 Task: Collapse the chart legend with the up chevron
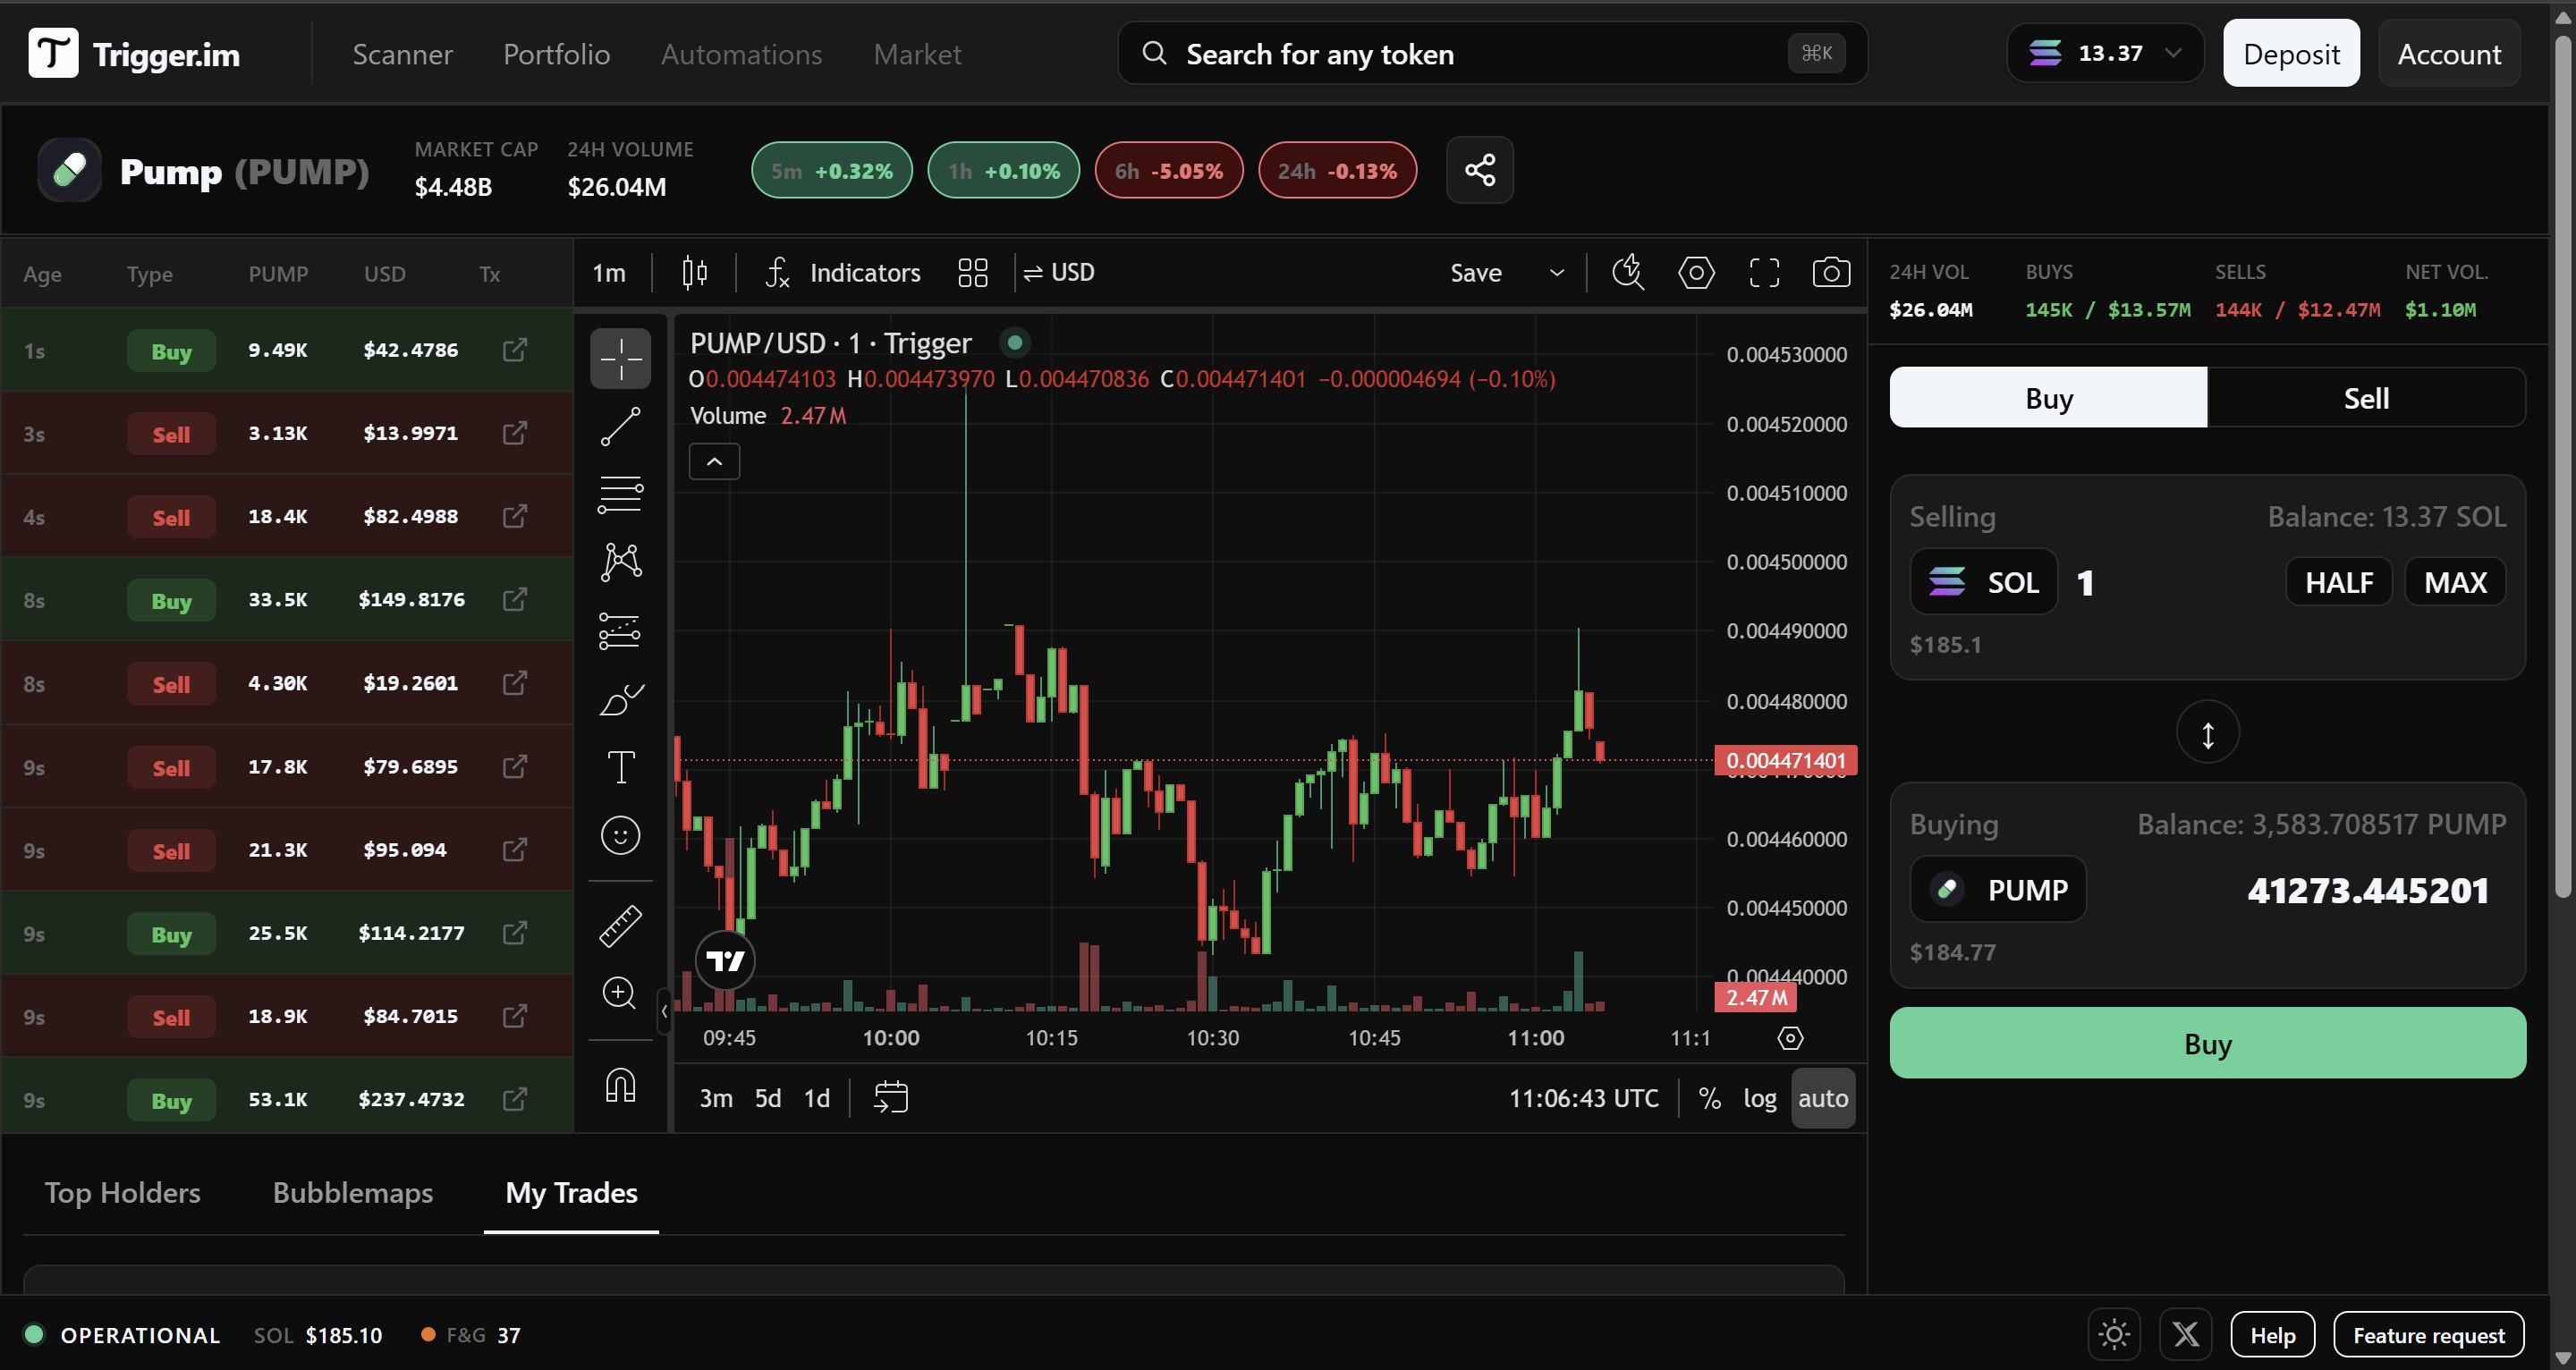coord(713,461)
